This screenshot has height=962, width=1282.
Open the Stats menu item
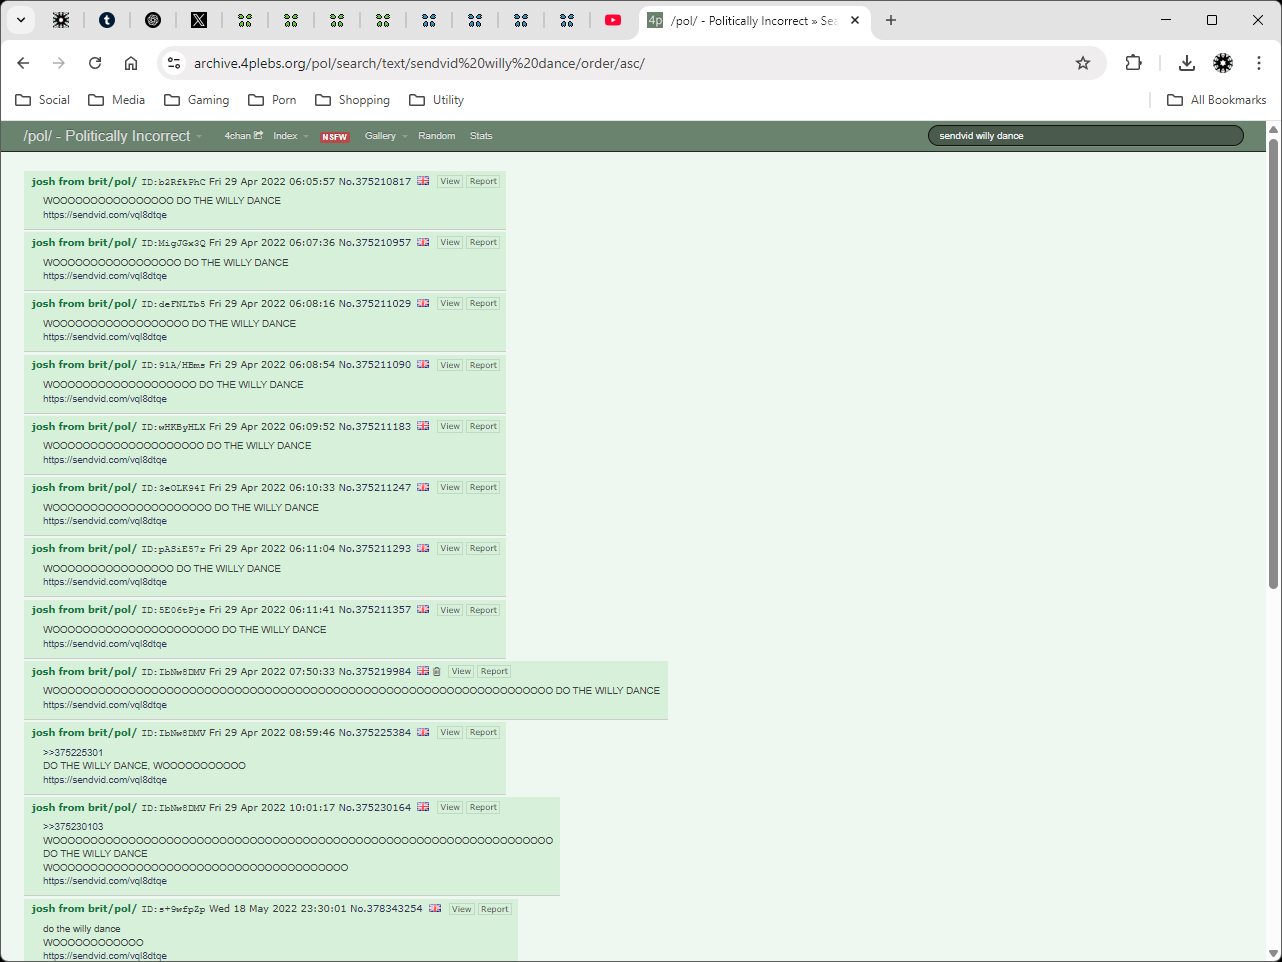click(x=481, y=136)
